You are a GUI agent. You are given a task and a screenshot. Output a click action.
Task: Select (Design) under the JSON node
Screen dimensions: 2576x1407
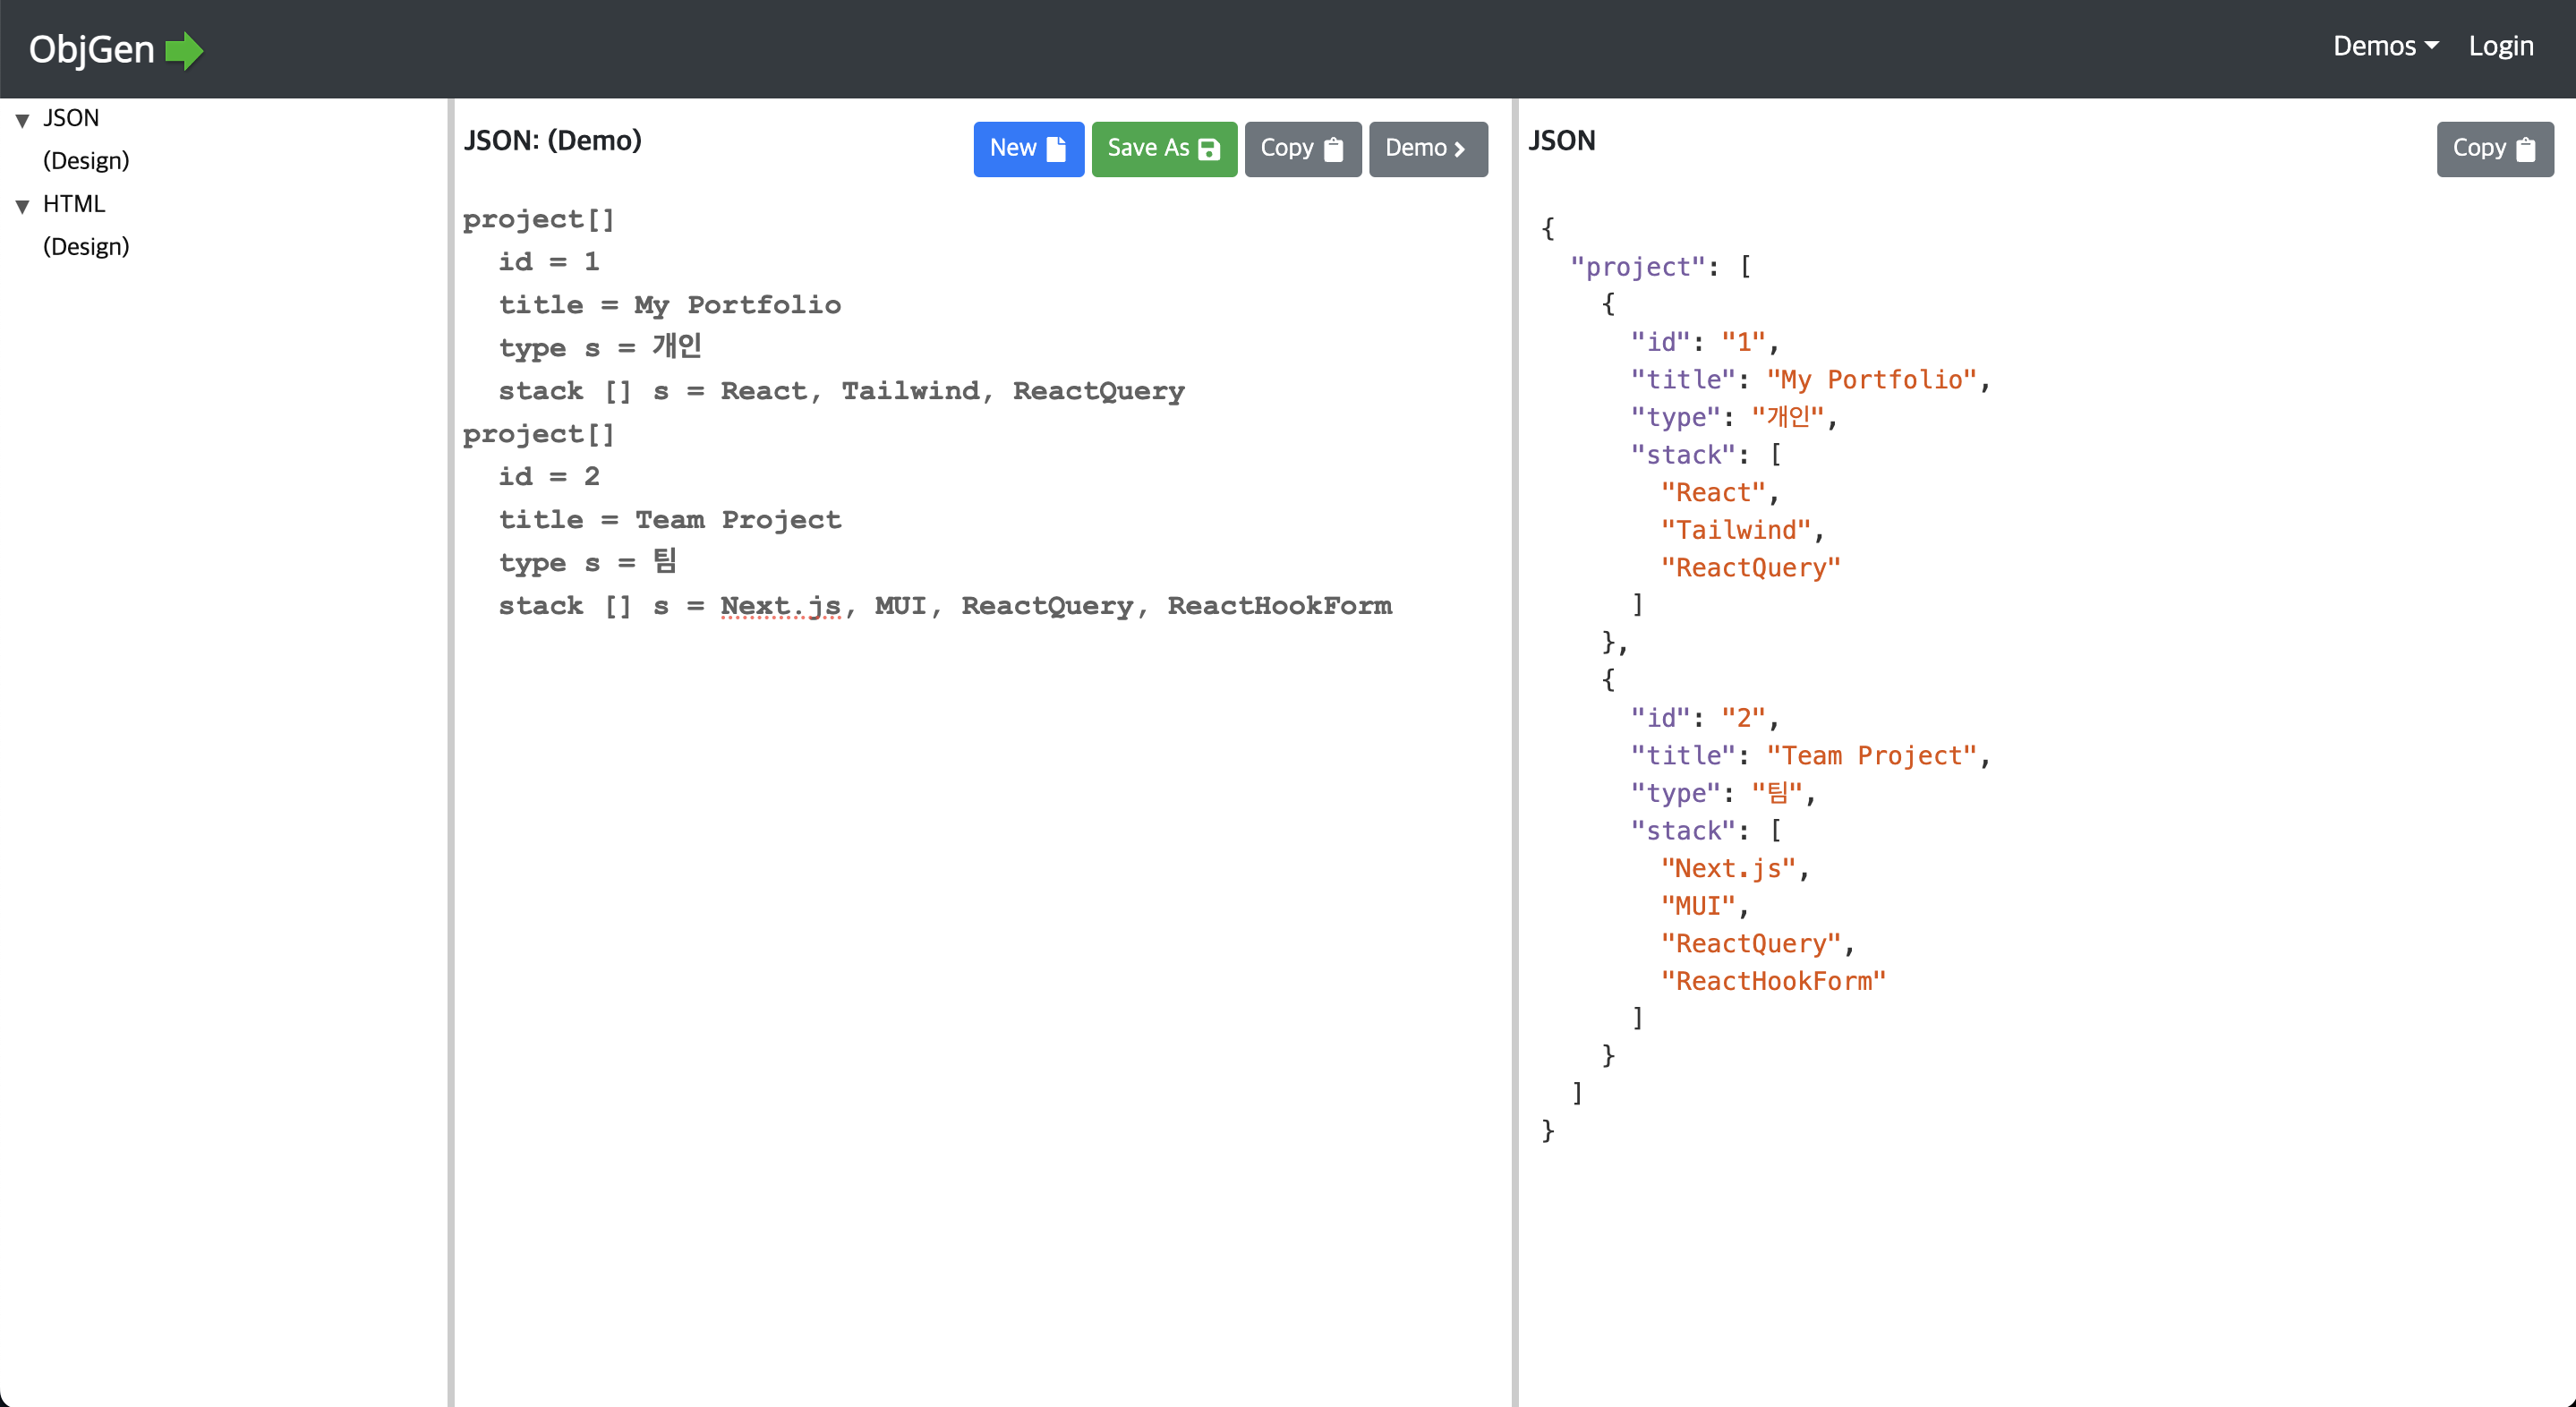pyautogui.click(x=86, y=161)
